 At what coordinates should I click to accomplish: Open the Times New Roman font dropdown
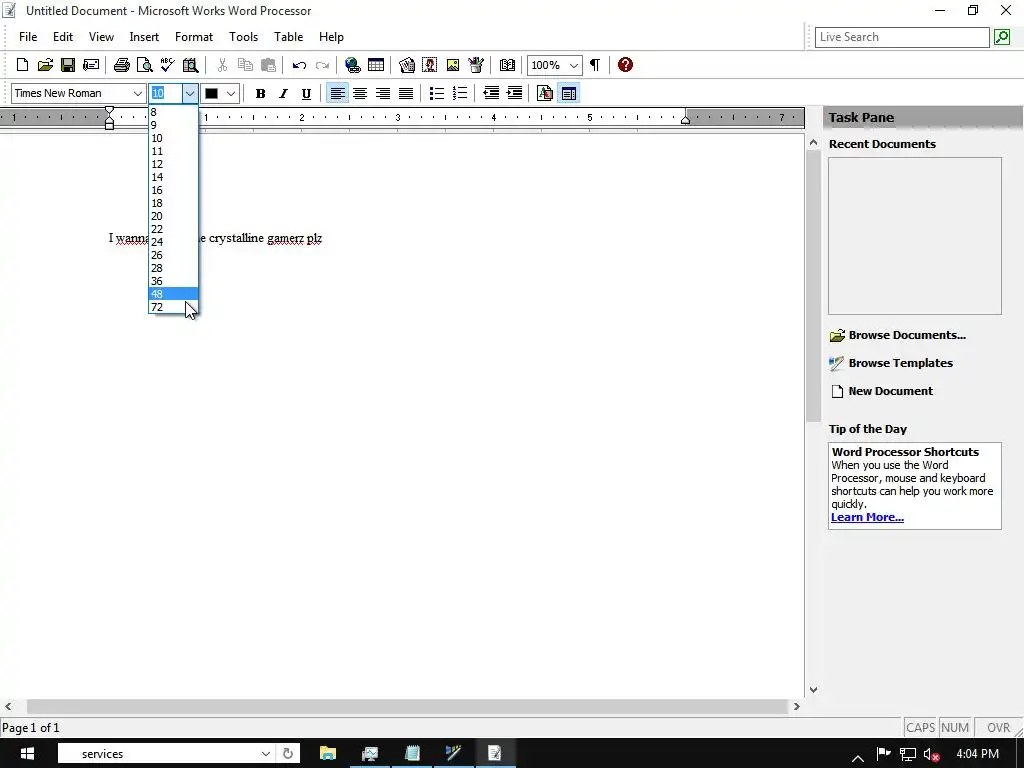[138, 93]
